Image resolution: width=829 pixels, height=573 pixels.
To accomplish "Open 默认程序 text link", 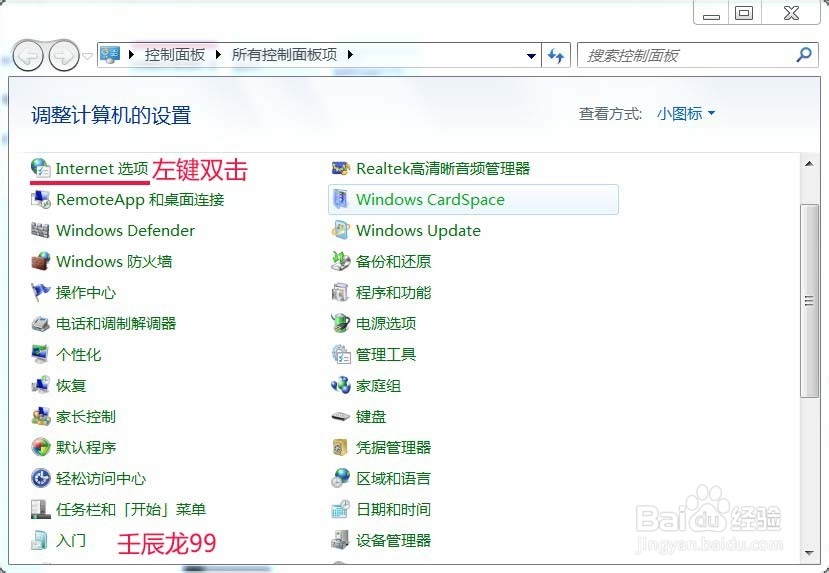I will coord(86,448).
